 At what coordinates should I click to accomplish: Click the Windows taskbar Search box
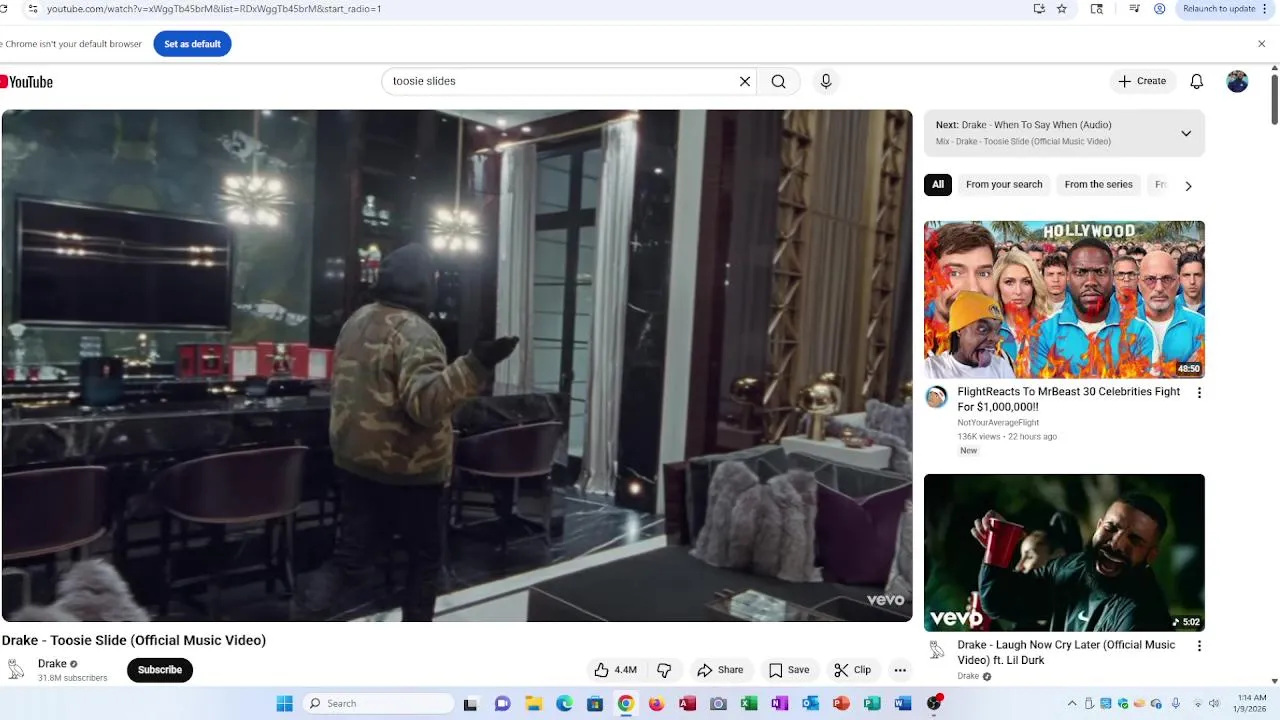pos(376,704)
